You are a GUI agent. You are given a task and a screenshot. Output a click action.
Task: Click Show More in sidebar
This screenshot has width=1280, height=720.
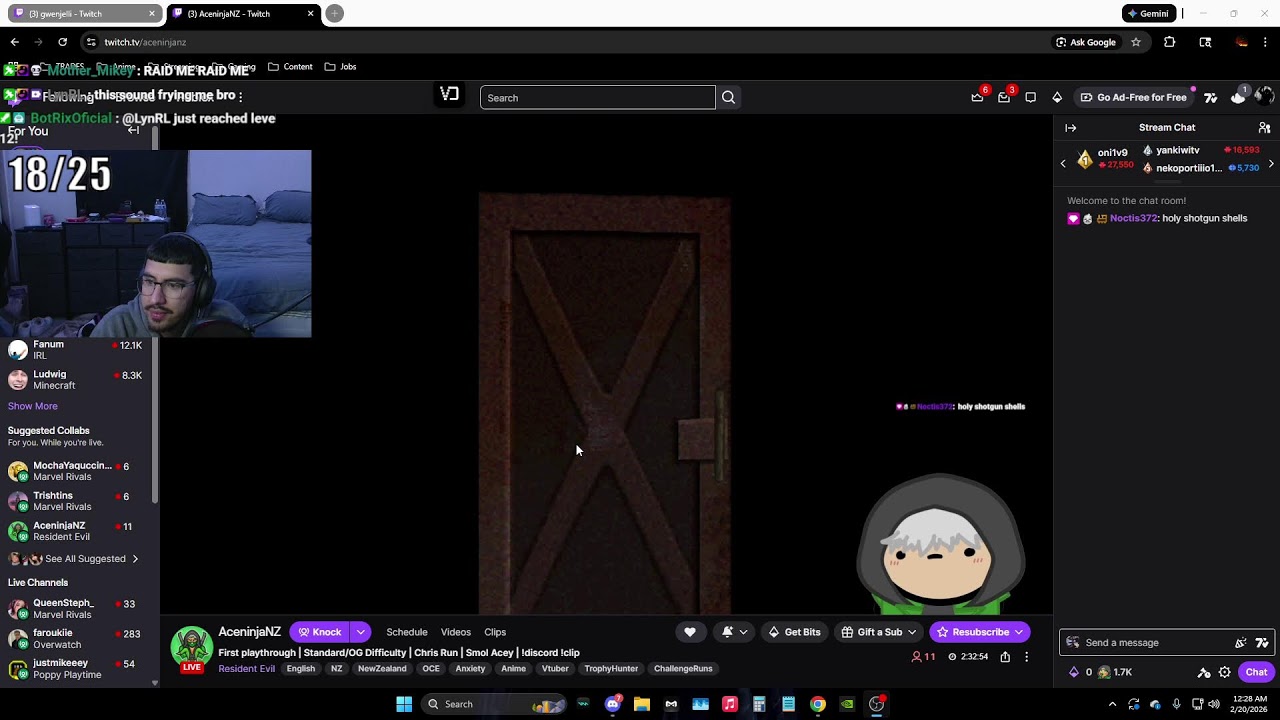click(x=33, y=406)
